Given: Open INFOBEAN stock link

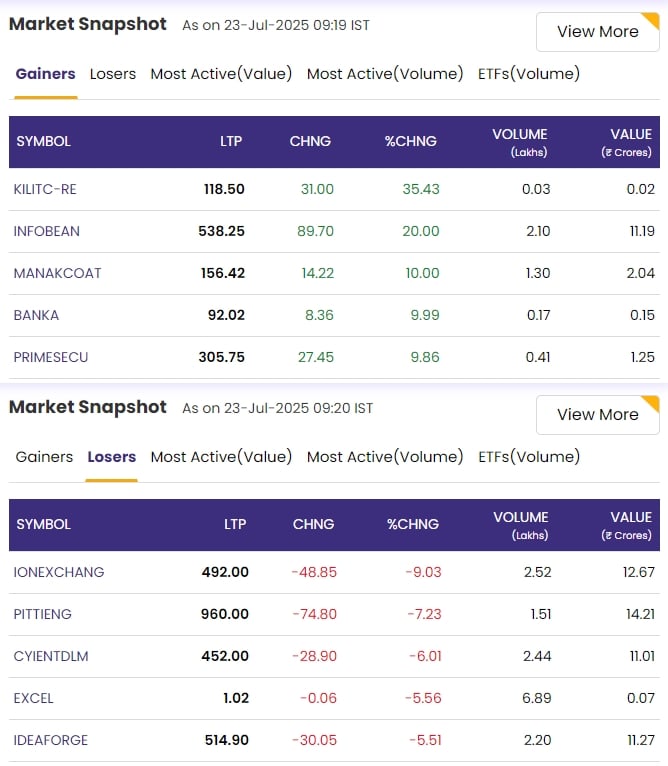Looking at the screenshot, I should point(46,231).
